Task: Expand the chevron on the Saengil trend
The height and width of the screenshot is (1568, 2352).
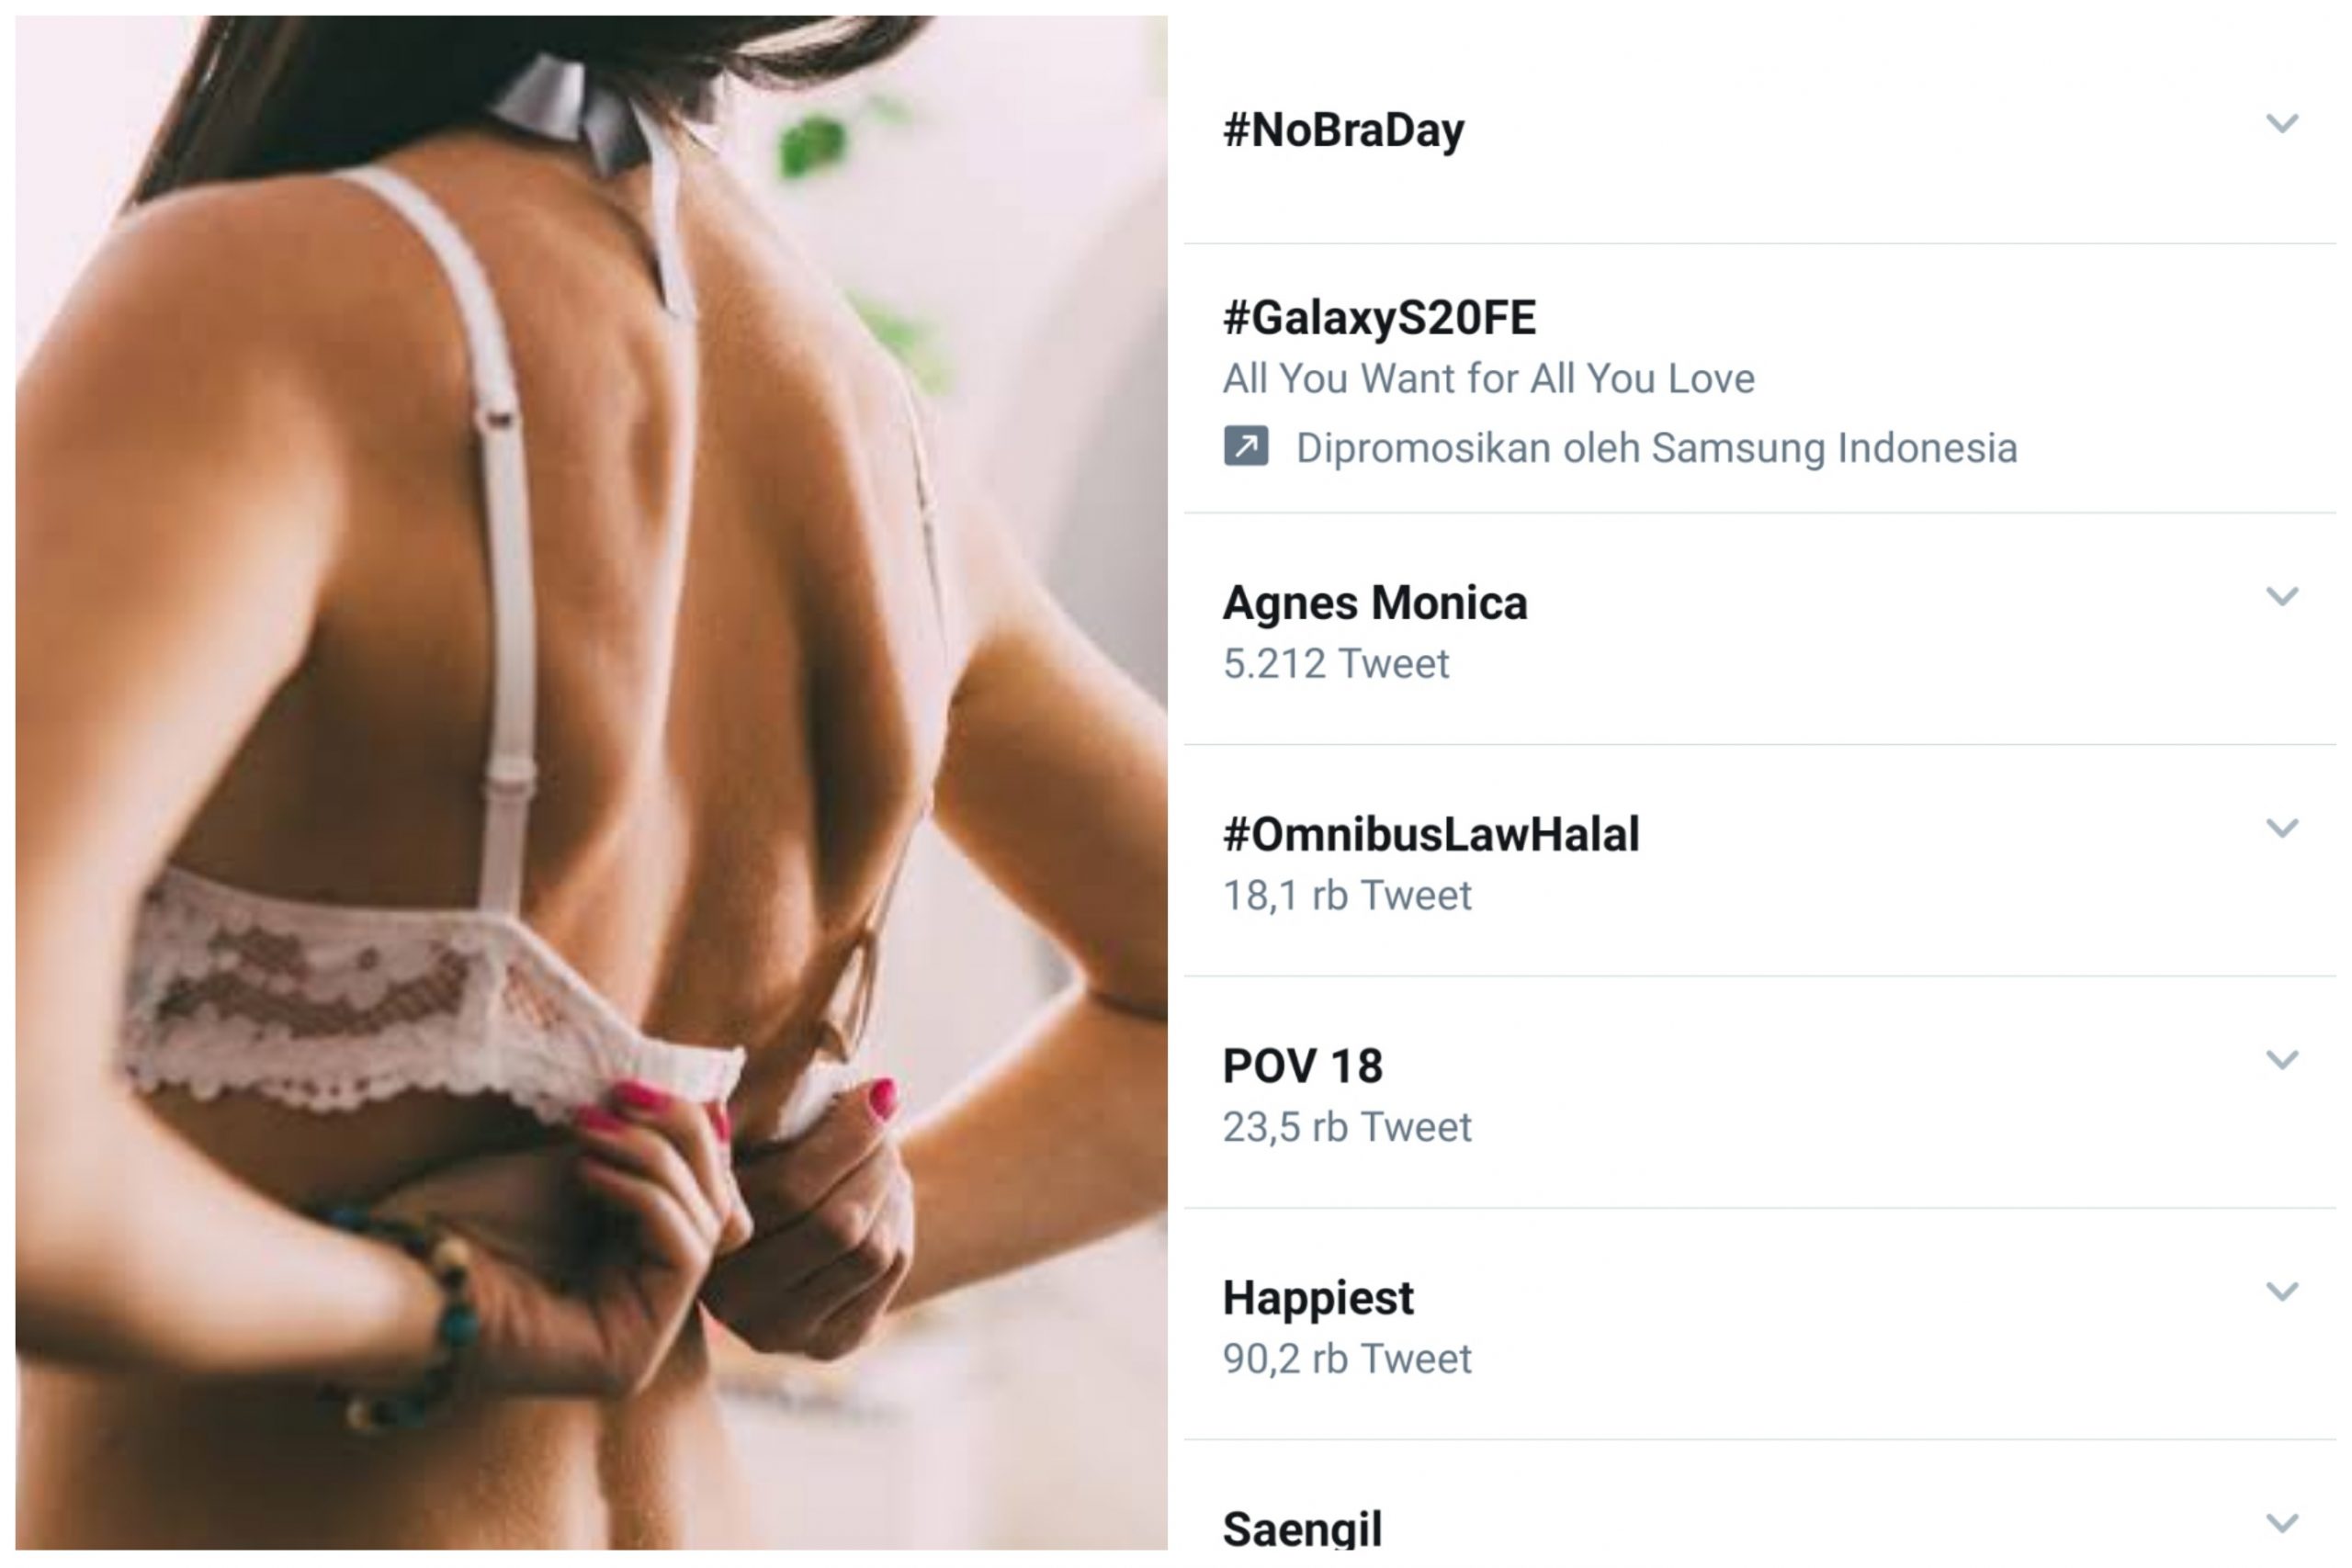Action: [x=2281, y=1523]
